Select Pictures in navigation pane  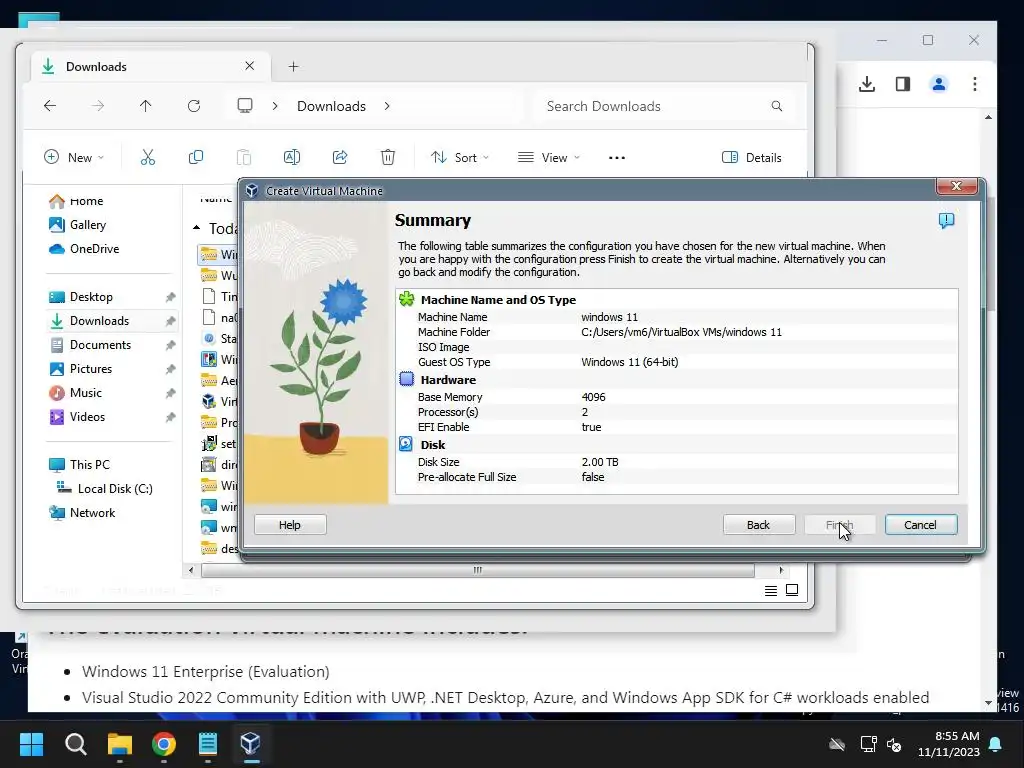91,369
